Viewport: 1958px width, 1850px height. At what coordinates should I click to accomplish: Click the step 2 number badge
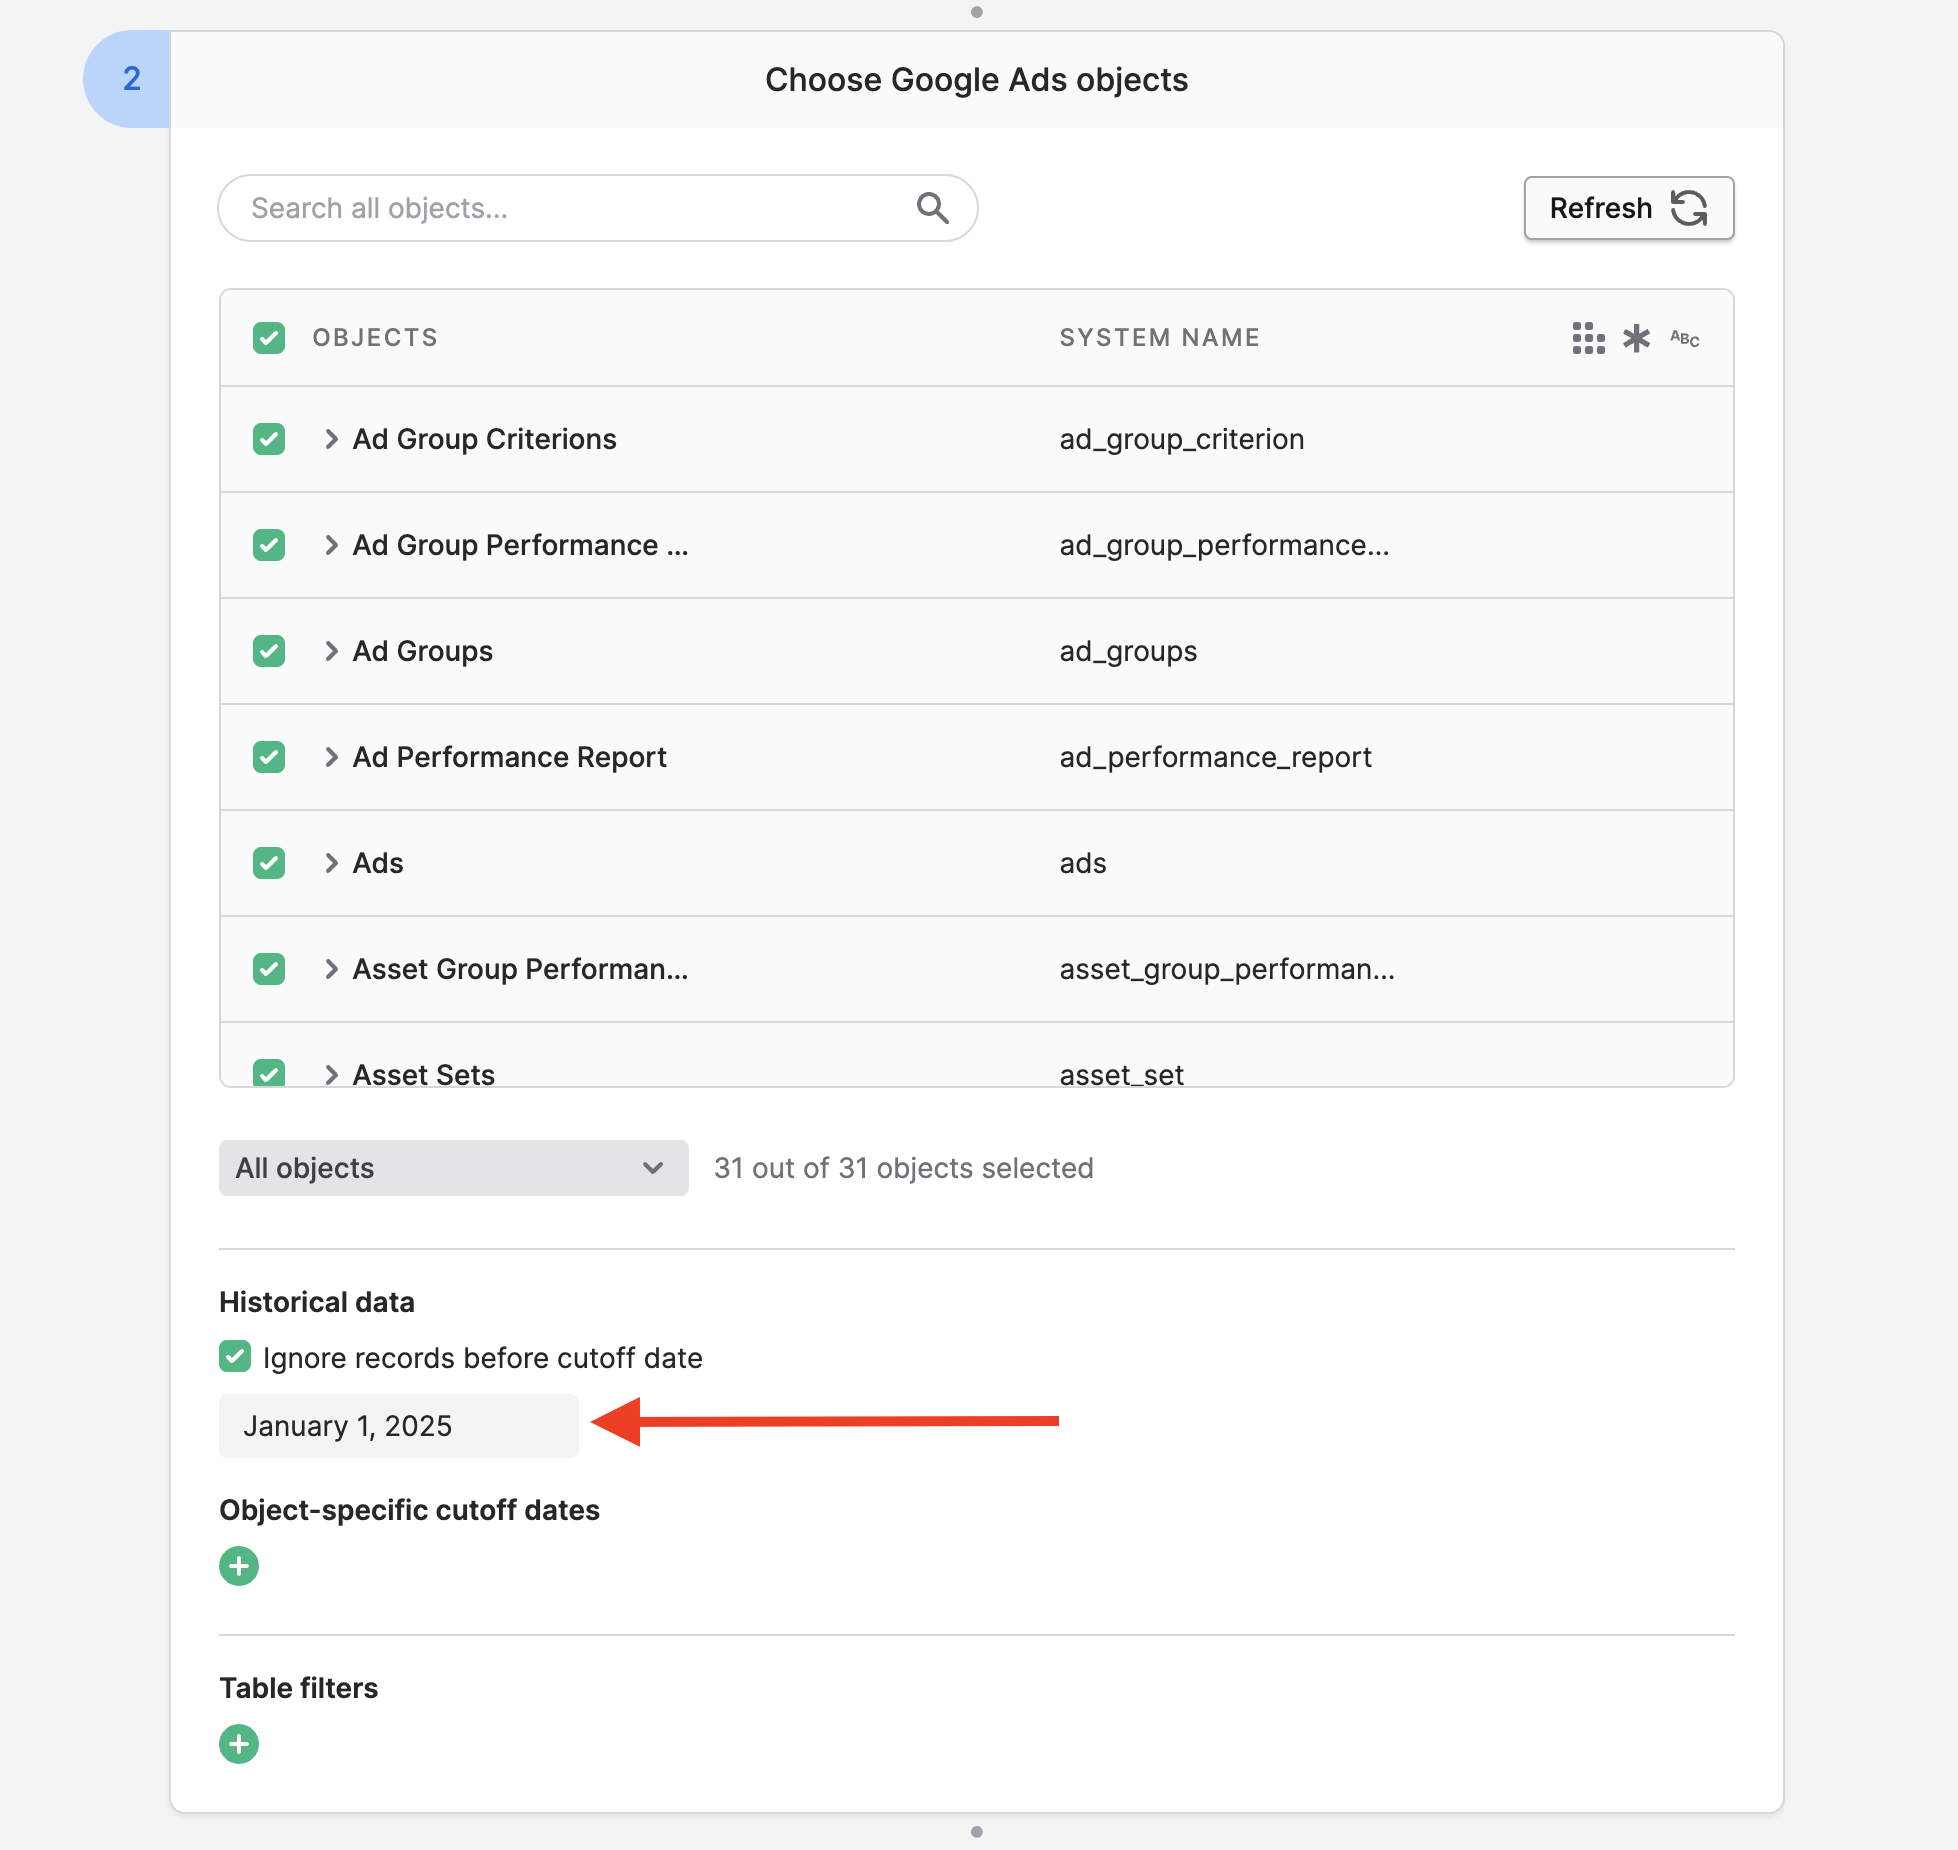pyautogui.click(x=131, y=79)
